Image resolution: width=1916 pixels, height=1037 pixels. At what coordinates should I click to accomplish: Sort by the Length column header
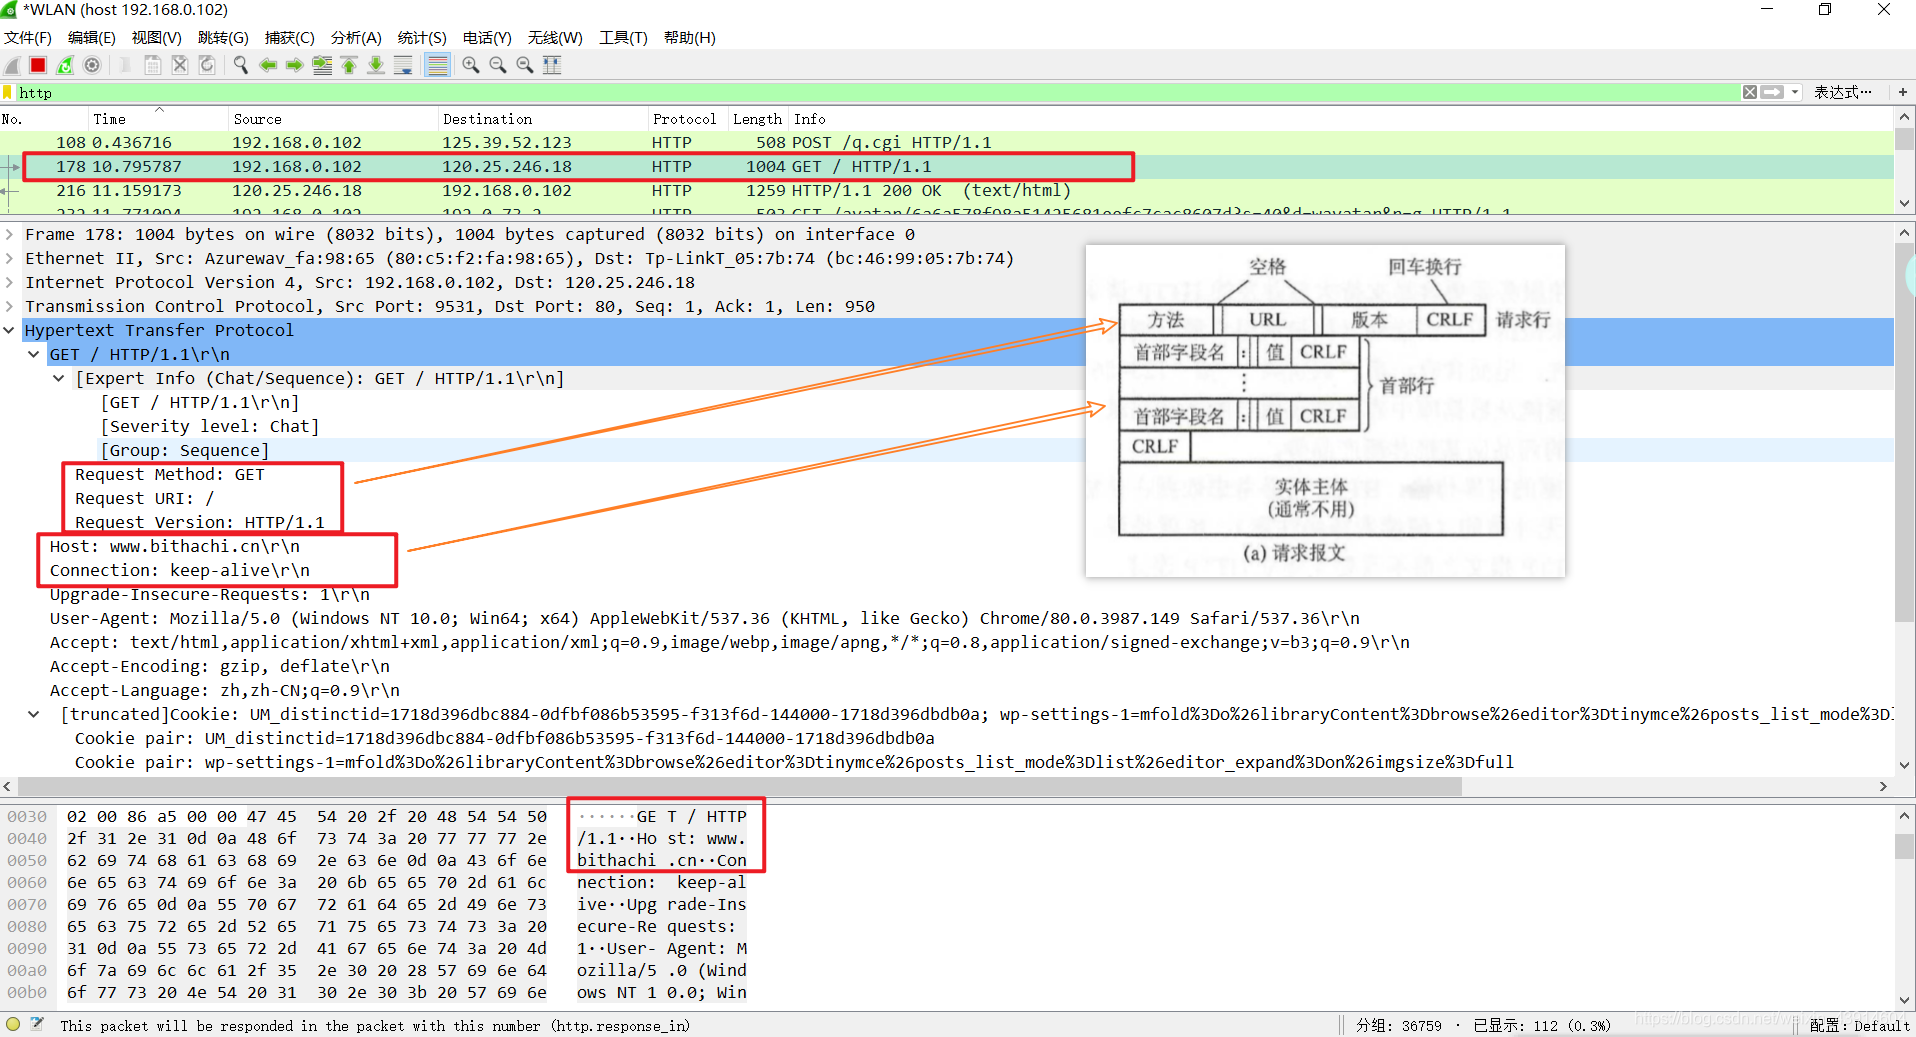(757, 119)
